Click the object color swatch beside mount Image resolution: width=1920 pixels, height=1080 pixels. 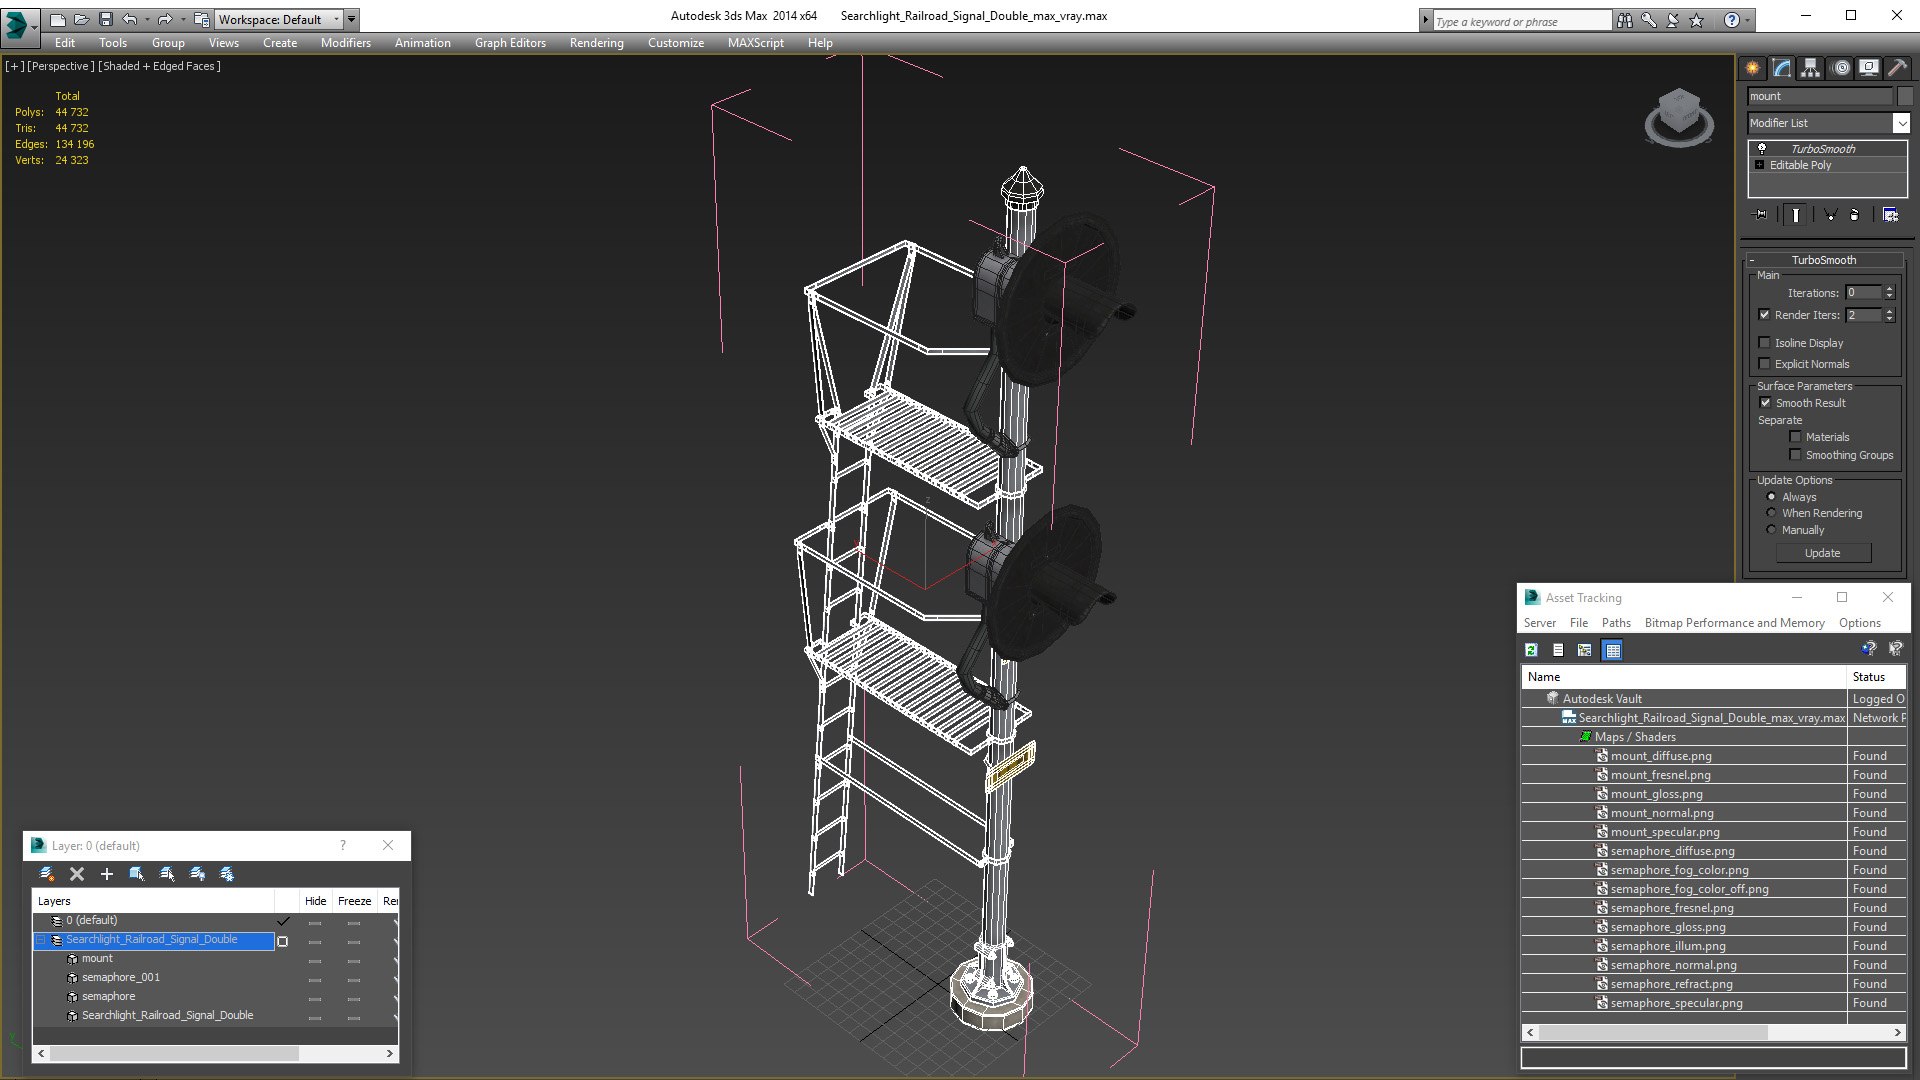click(x=1905, y=96)
